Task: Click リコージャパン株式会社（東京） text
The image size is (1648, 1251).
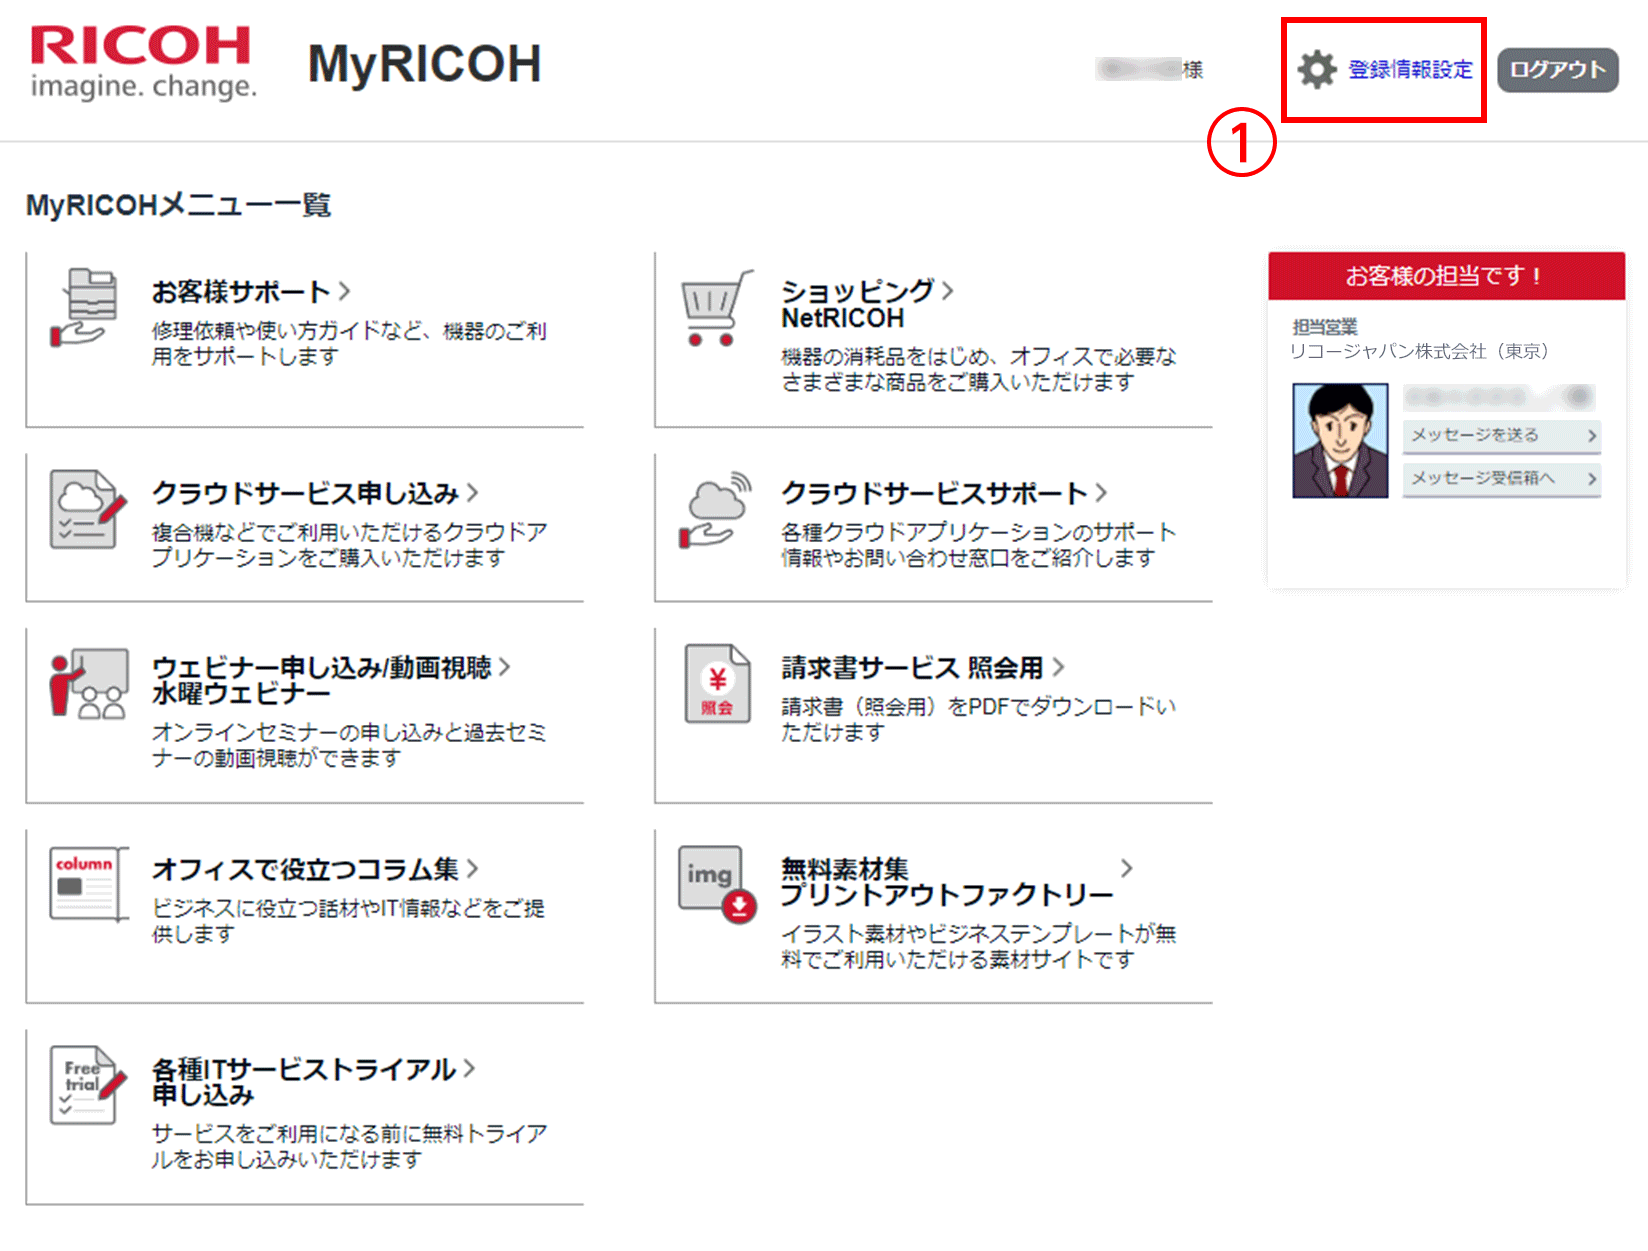Action: [1418, 351]
